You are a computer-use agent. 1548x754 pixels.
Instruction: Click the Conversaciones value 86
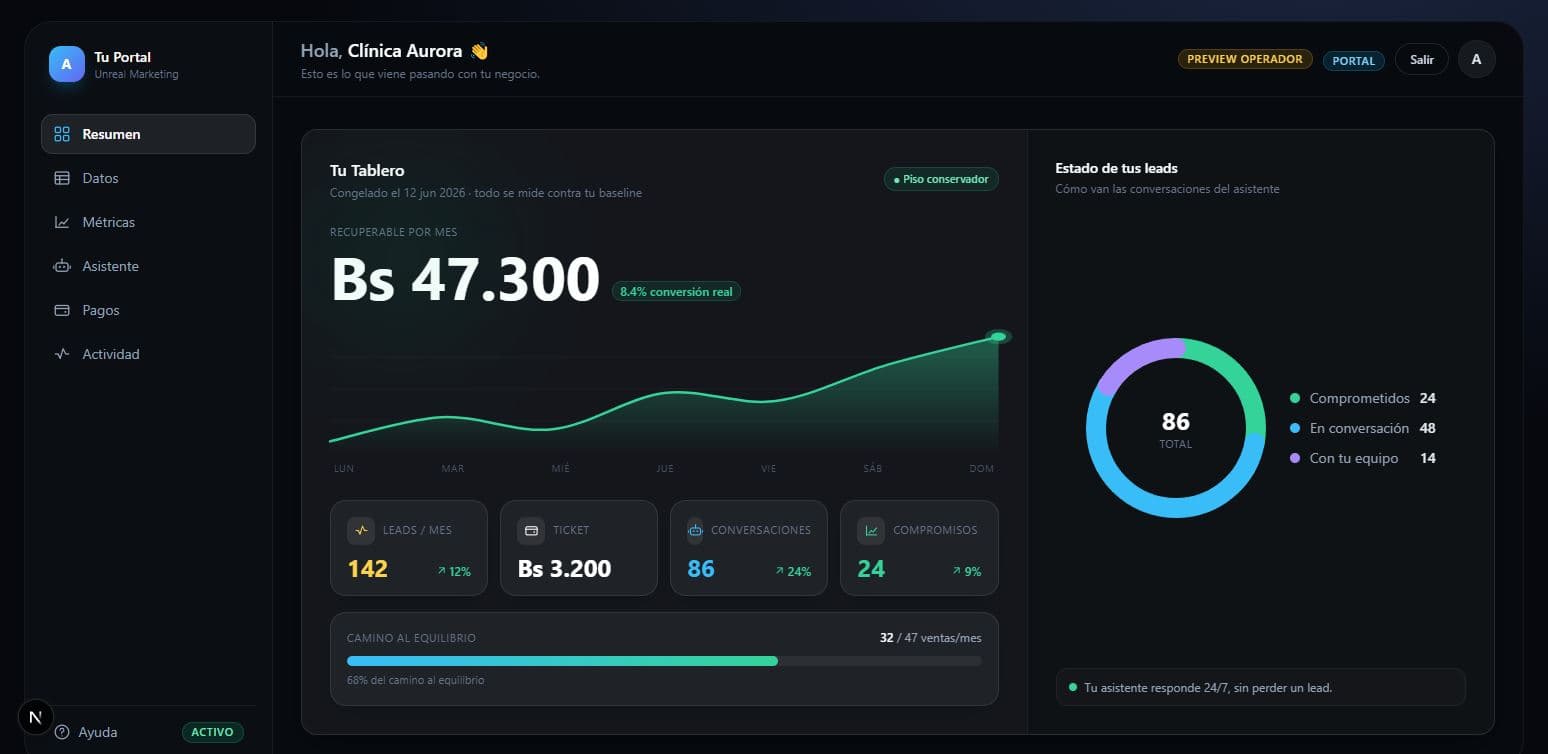[x=701, y=569]
